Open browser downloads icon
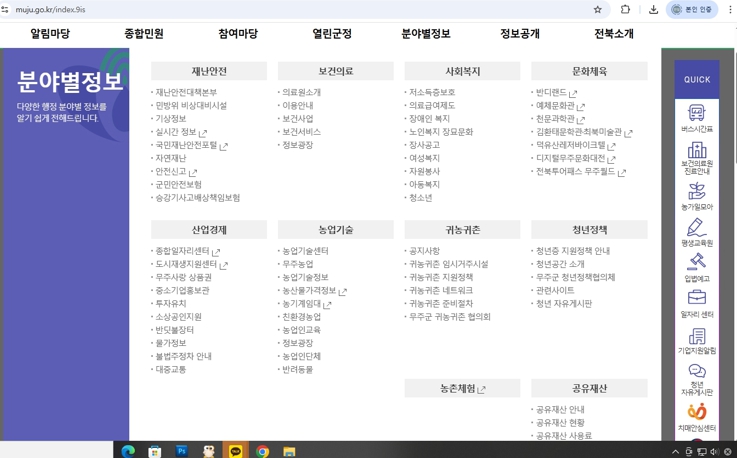 tap(653, 10)
